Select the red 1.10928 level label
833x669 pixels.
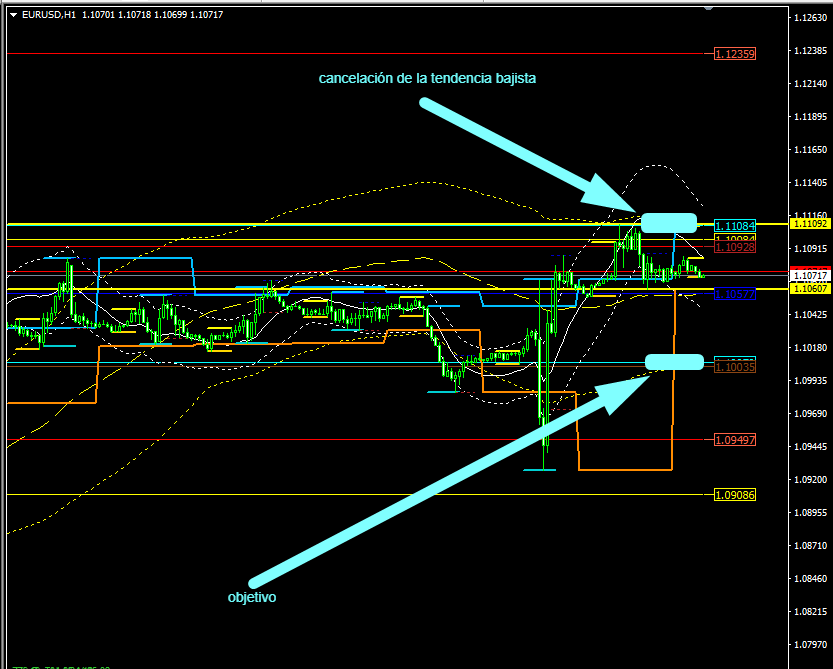(735, 247)
